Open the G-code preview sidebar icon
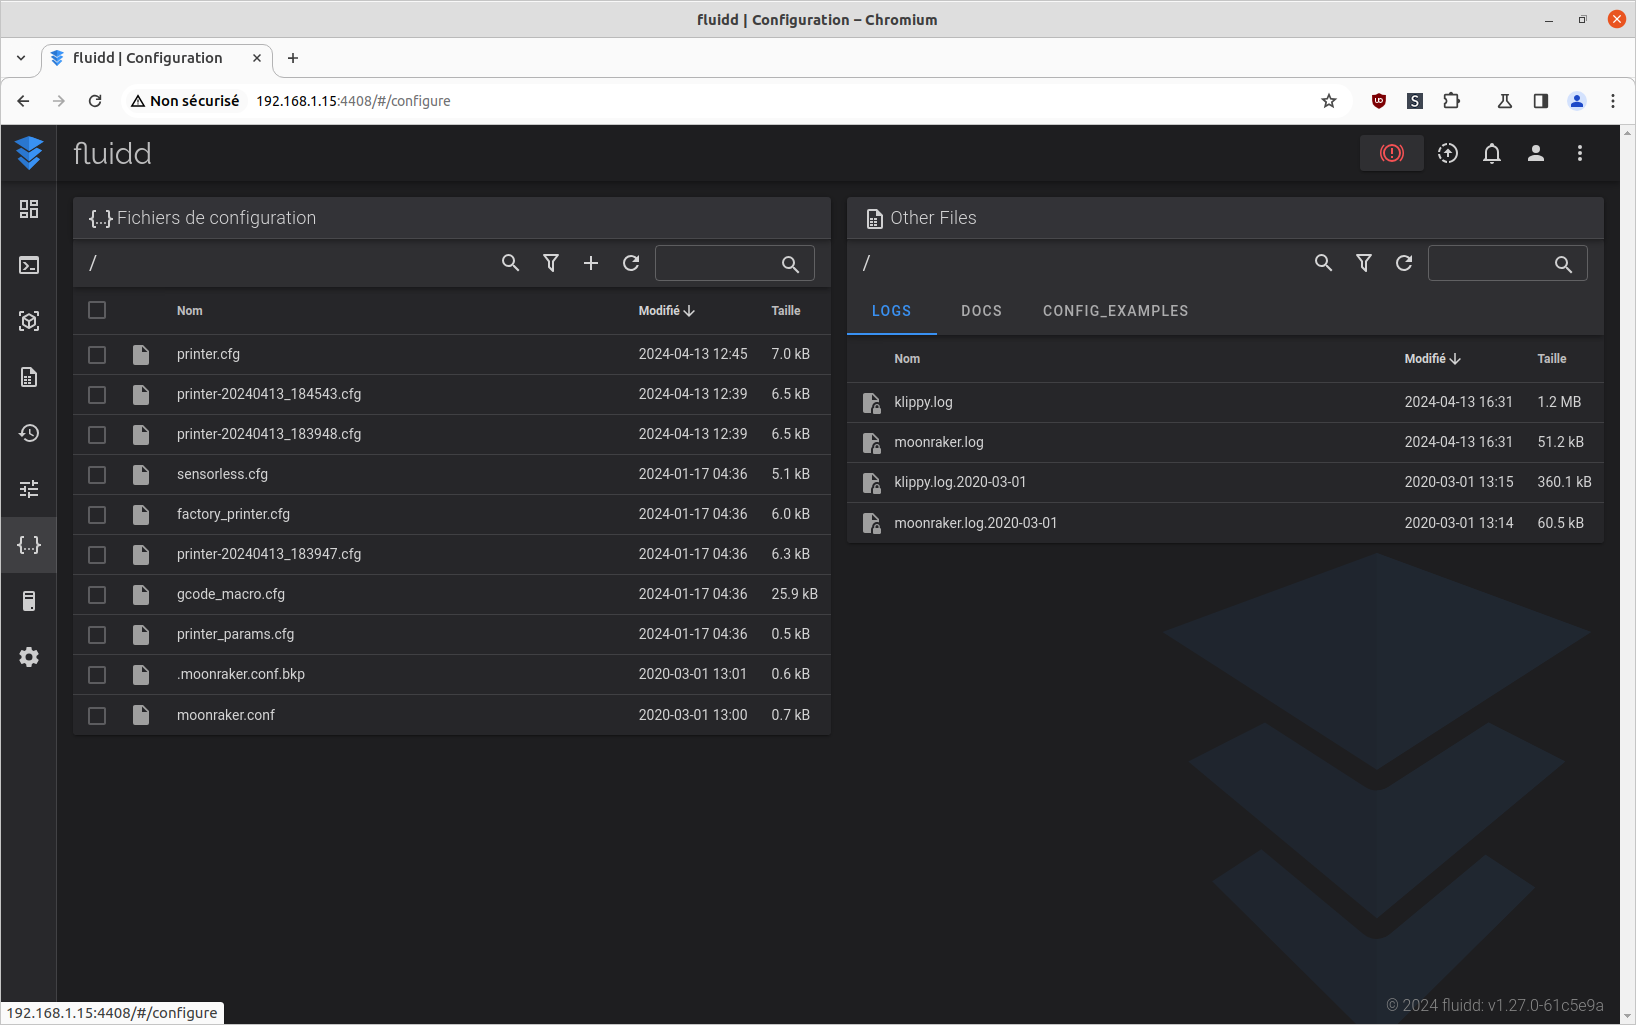The width and height of the screenshot is (1636, 1025). (29, 321)
